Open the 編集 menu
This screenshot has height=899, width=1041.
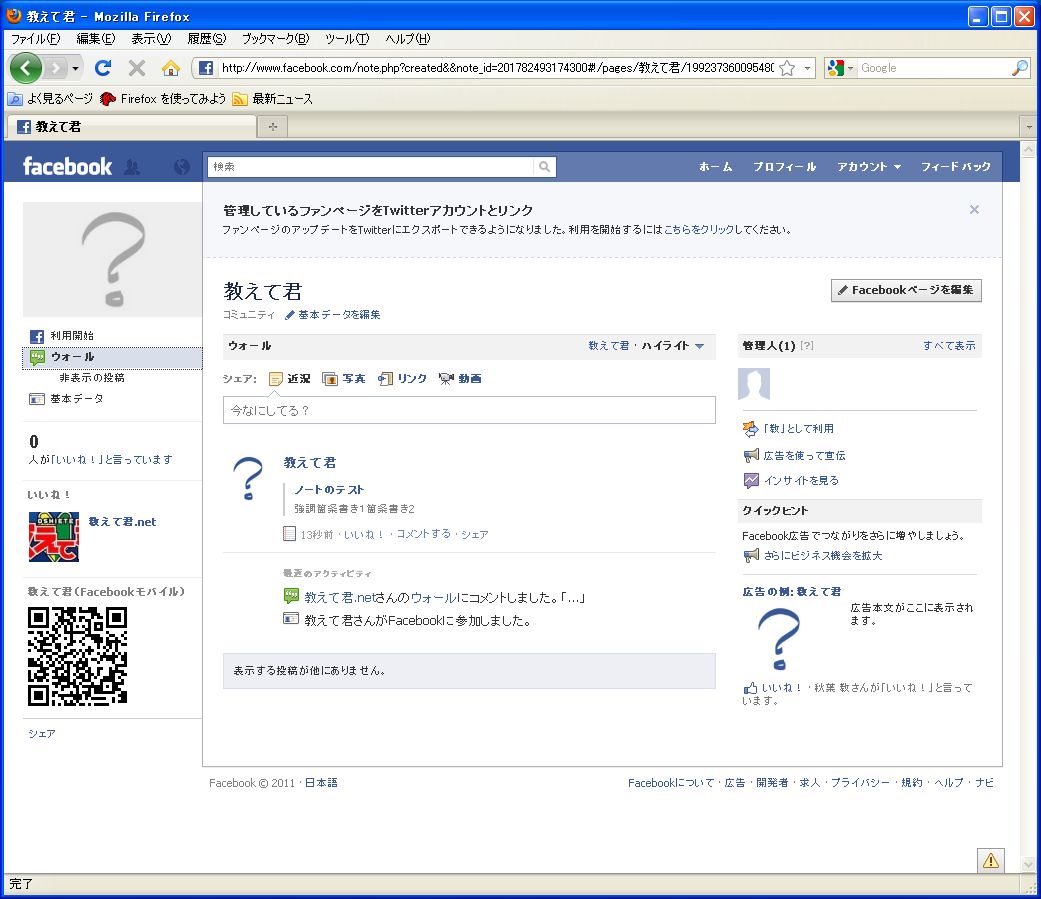(96, 39)
